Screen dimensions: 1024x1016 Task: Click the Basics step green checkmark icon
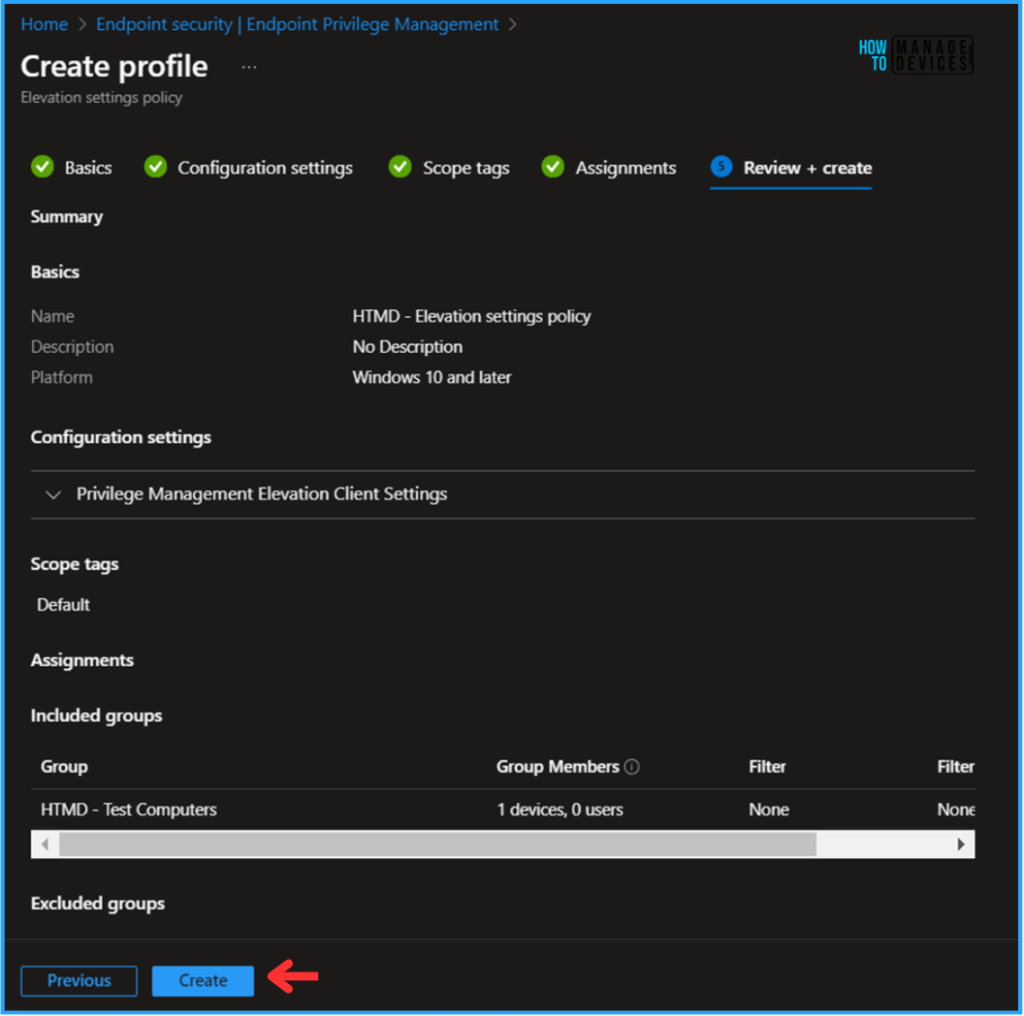point(42,167)
